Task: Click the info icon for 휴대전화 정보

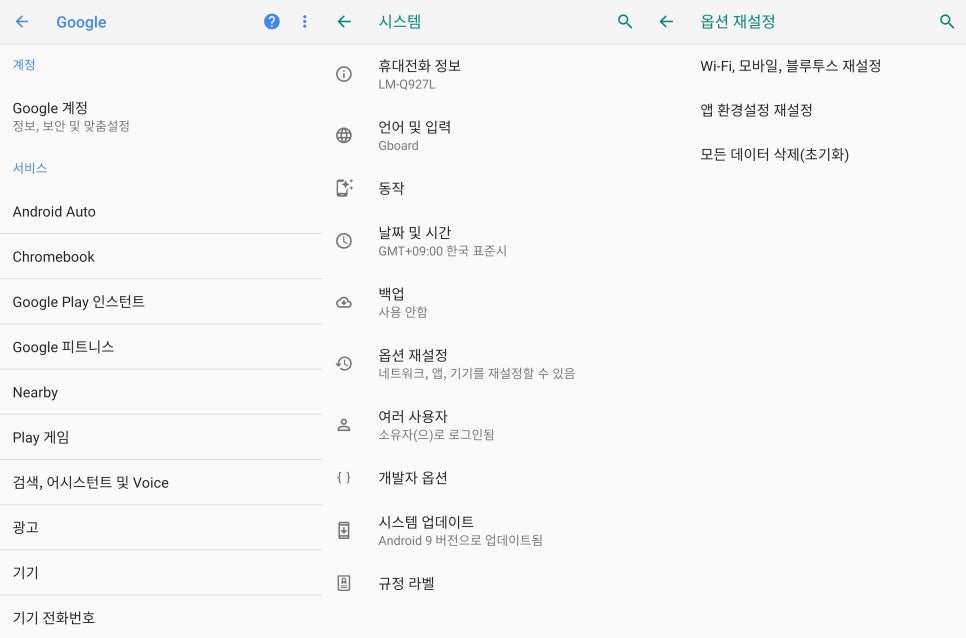Action: tap(344, 74)
